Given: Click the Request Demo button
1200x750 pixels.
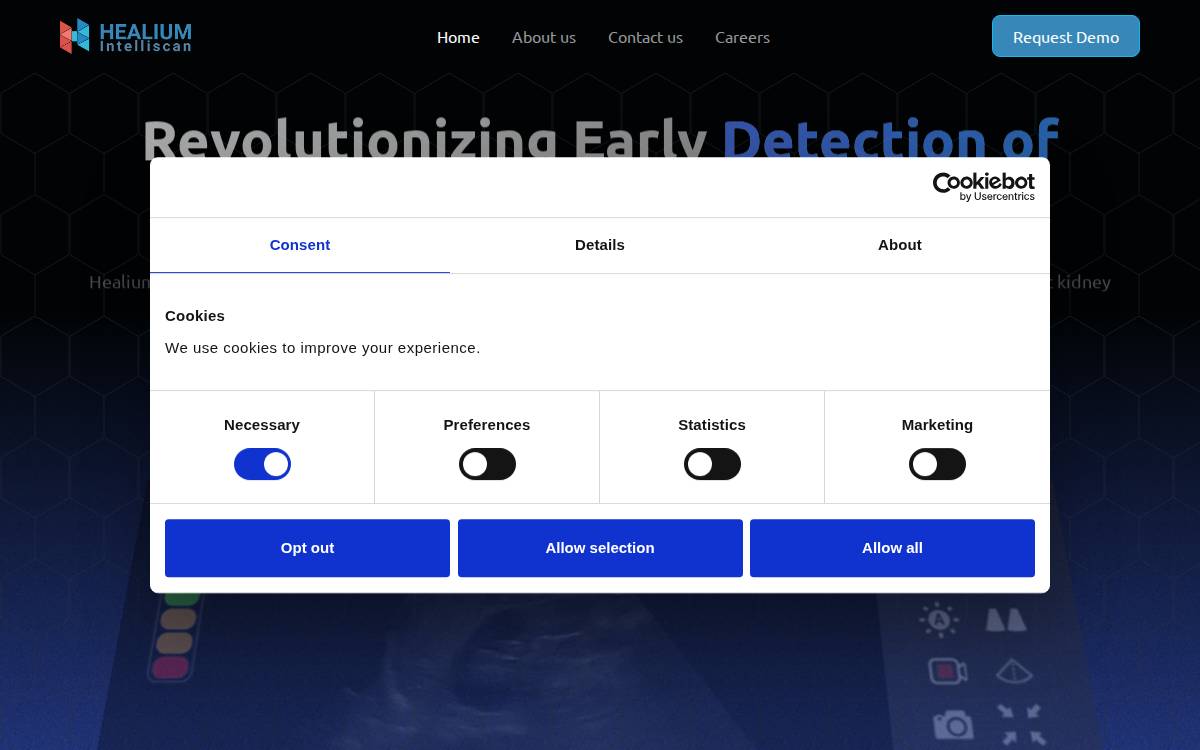Looking at the screenshot, I should click(x=1066, y=36).
